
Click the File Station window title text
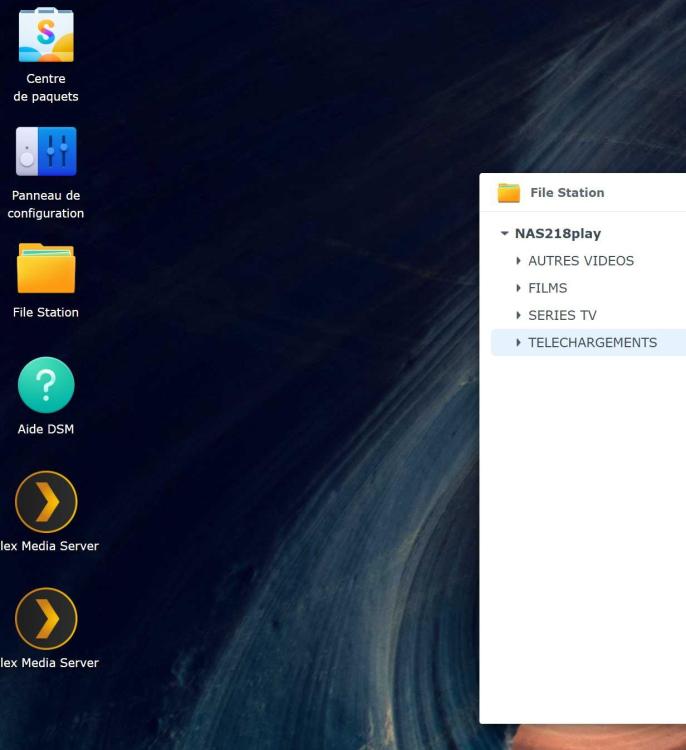tap(567, 193)
